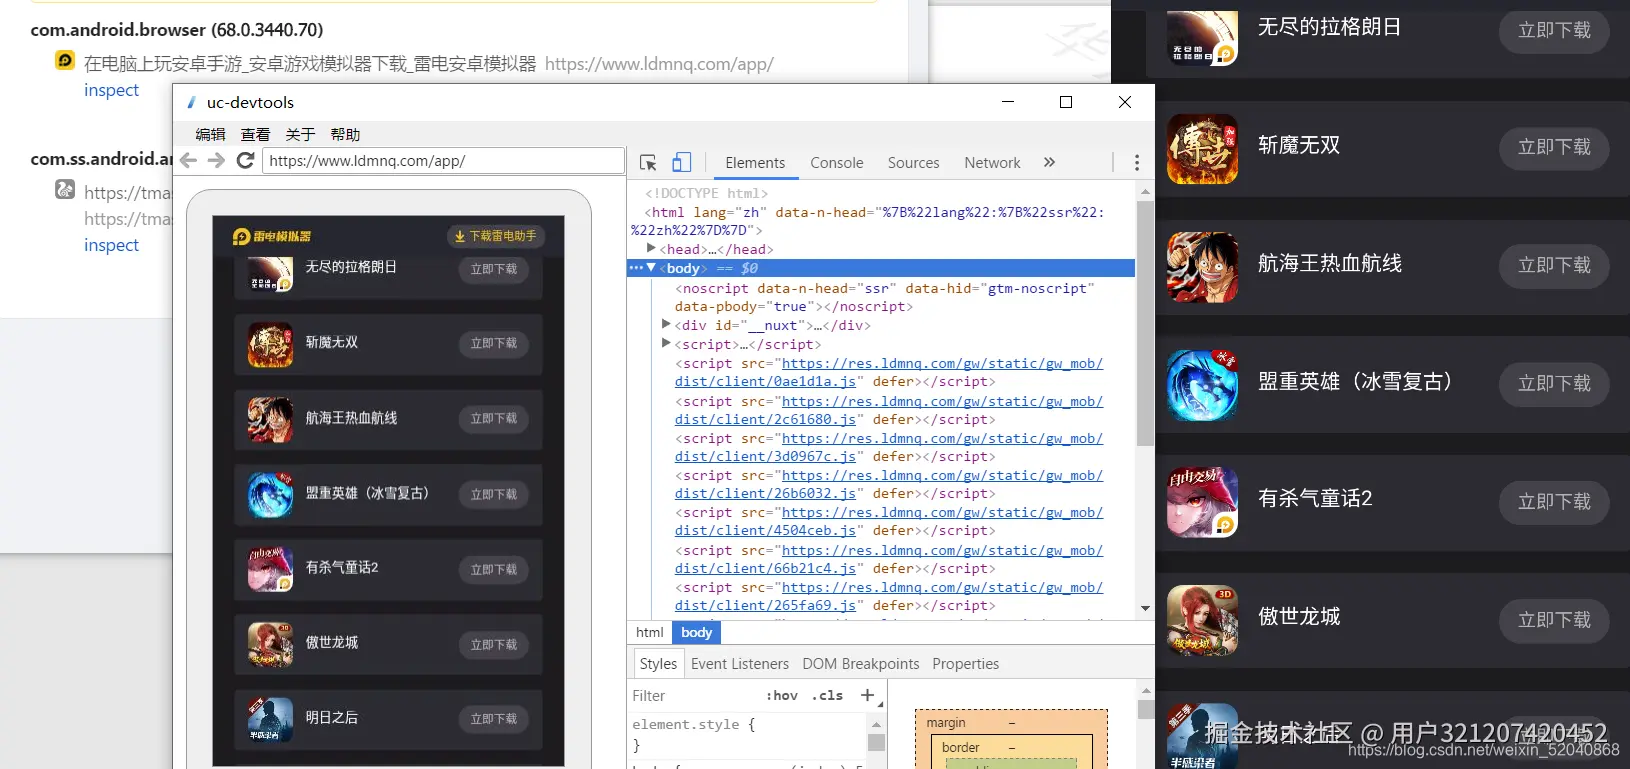1630x769 pixels.
Task: Click 立即下载 for 有杀气童话2 in the right-hand page
Action: click(x=1554, y=501)
